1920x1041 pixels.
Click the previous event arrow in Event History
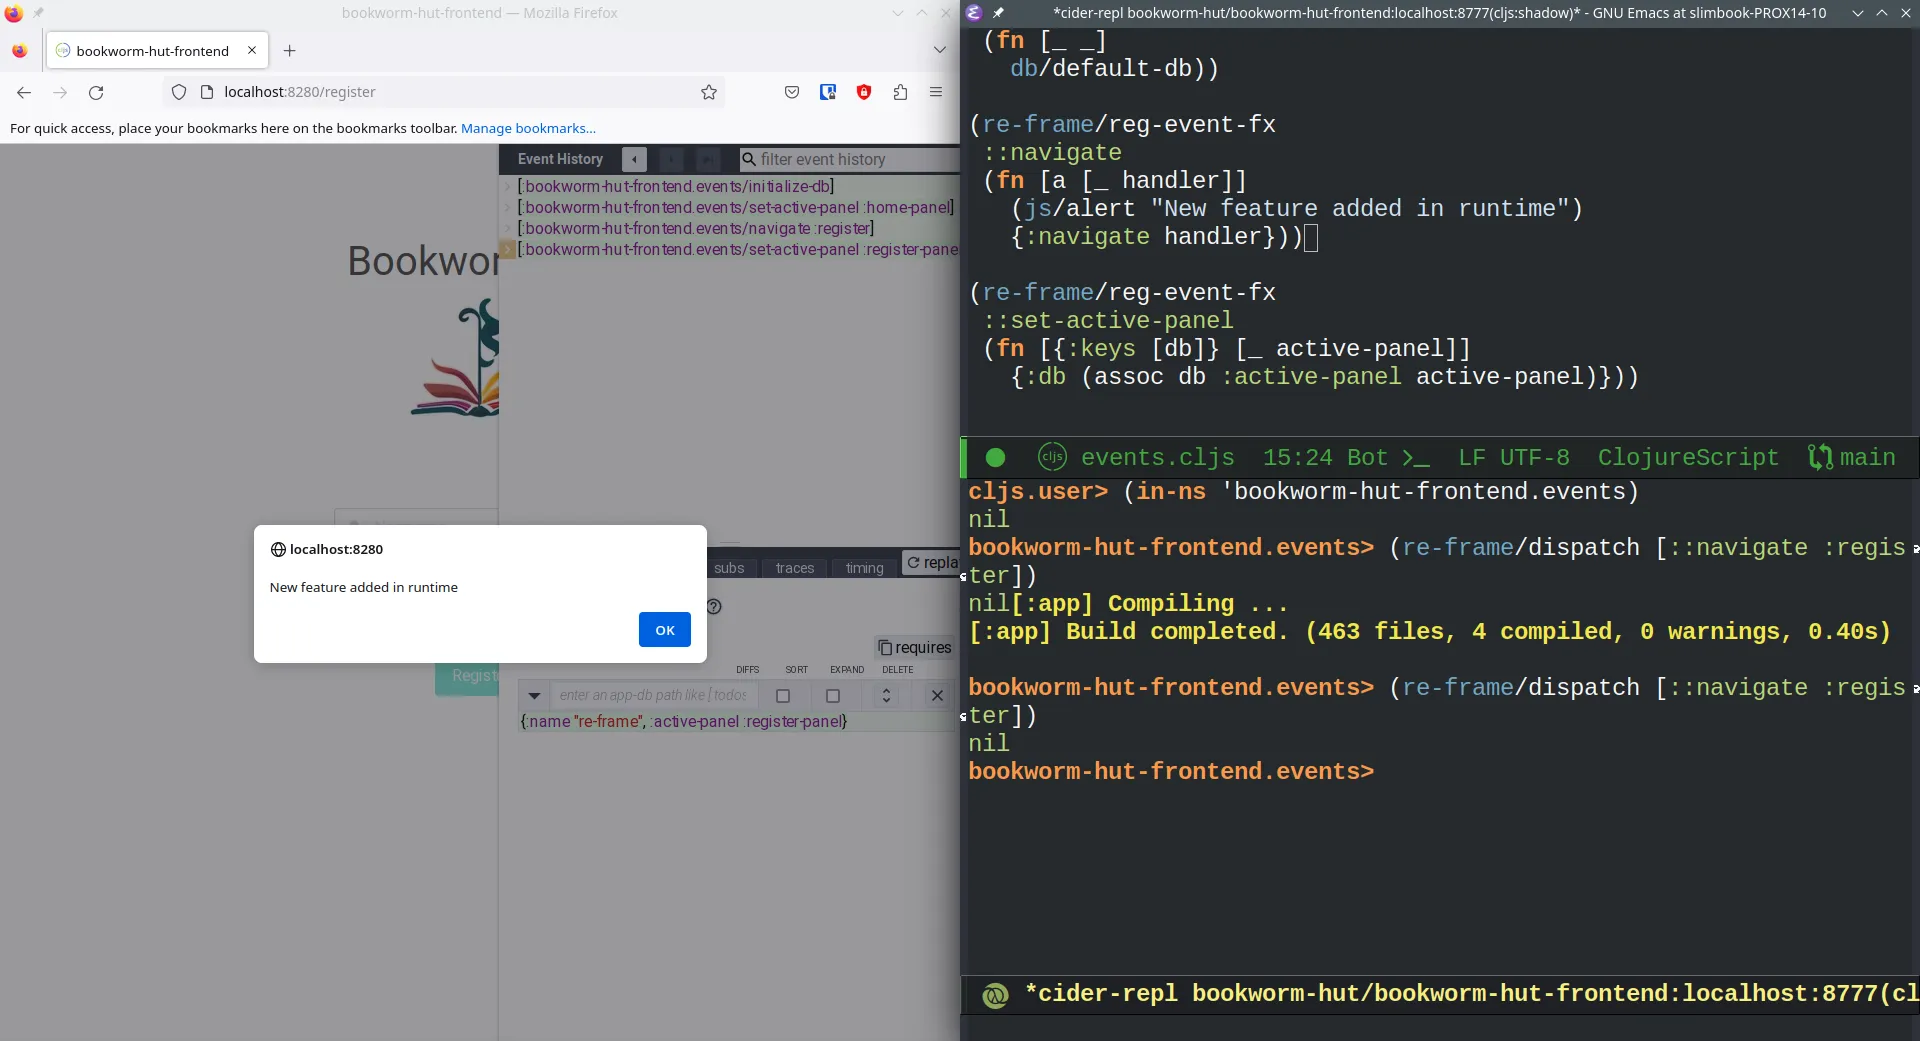(x=634, y=159)
